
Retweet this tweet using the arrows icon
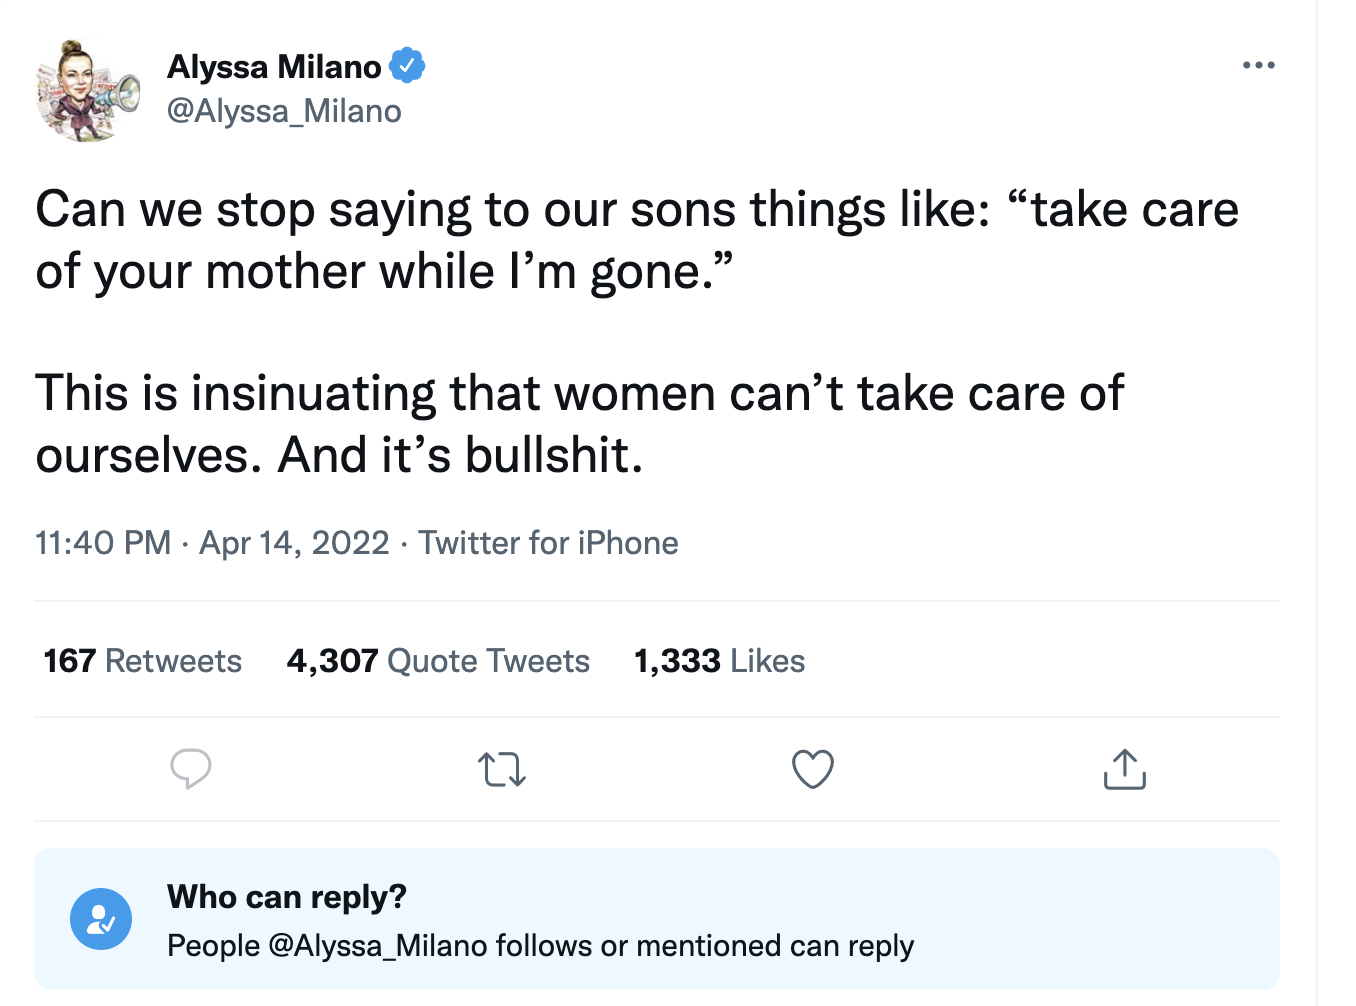pyautogui.click(x=502, y=770)
